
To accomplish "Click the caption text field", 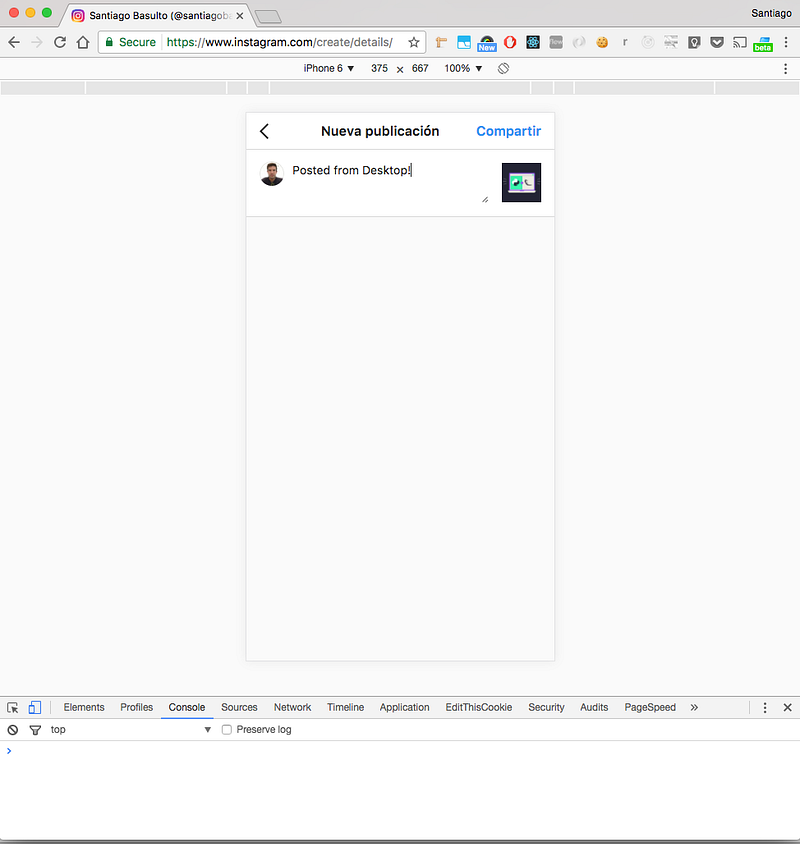I will pyautogui.click(x=388, y=183).
